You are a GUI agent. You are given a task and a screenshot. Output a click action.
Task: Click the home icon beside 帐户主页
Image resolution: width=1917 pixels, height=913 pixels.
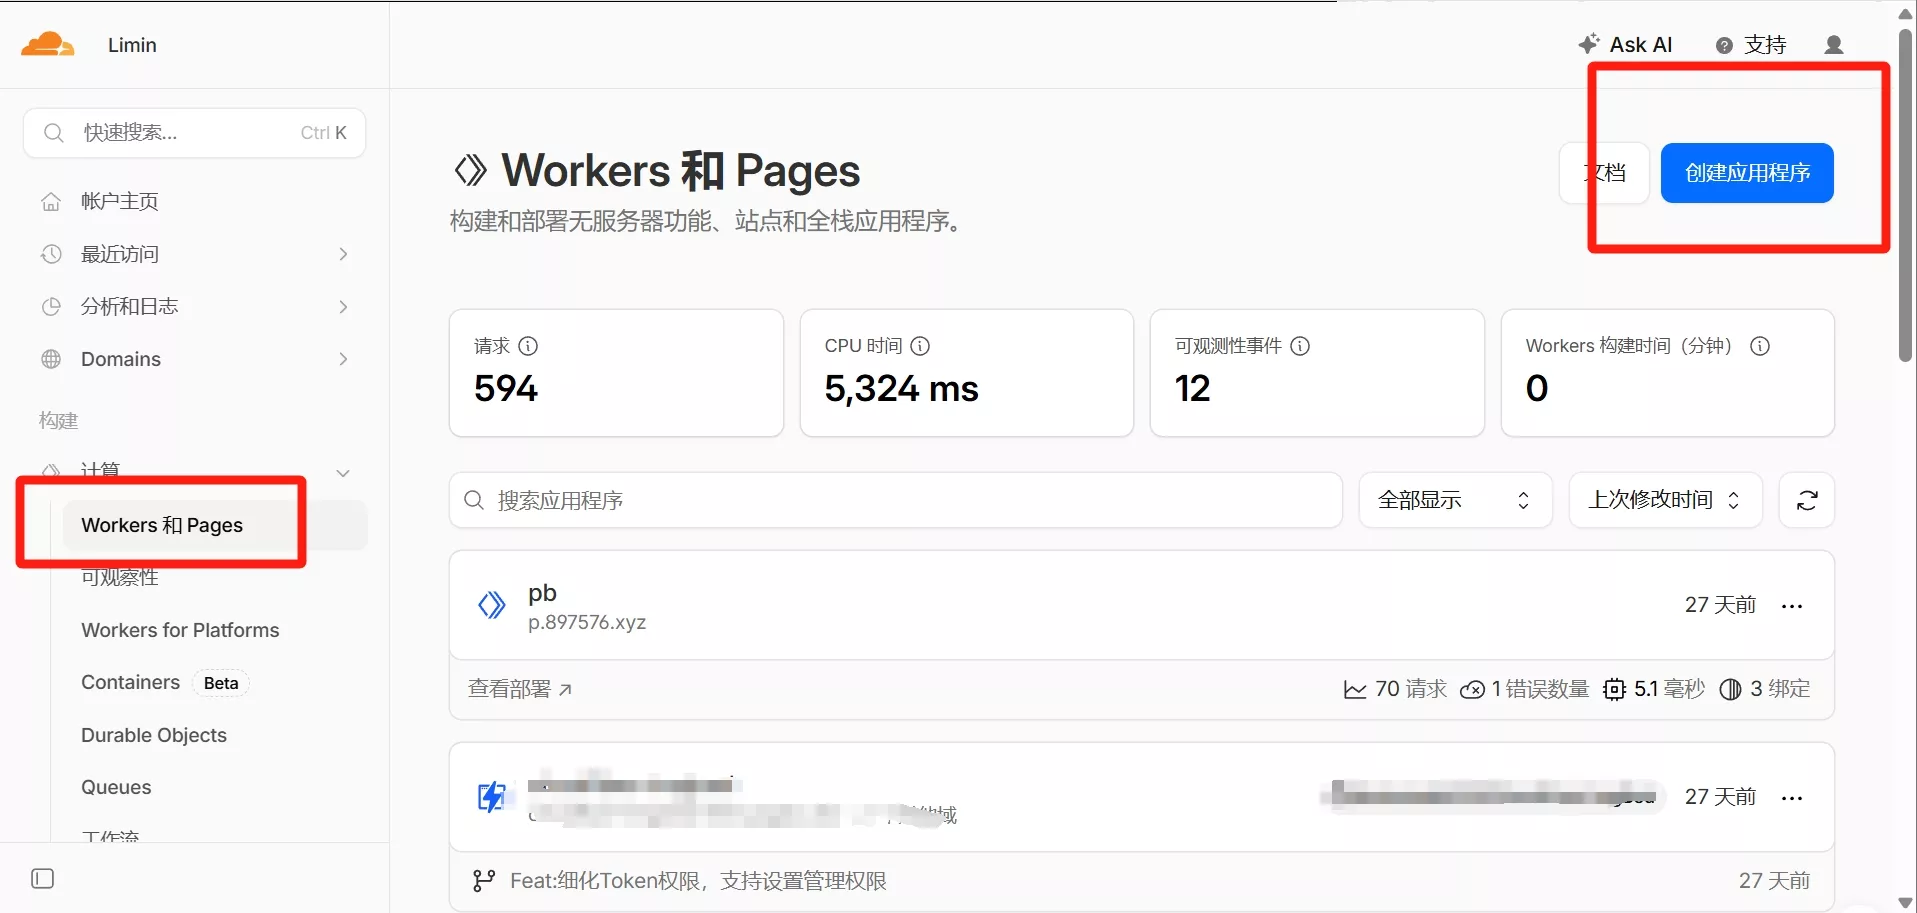51,202
